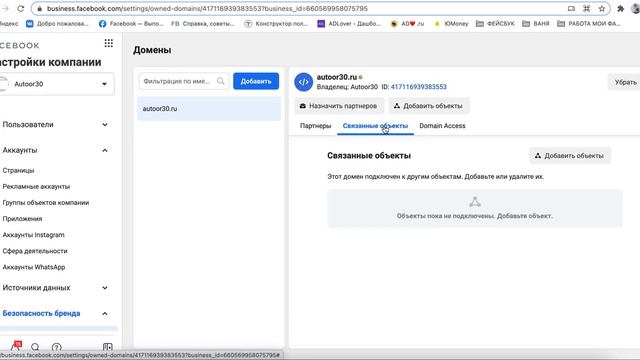Screen dimensions: 640x360
Task: Click Добавить объекты in Связанные объекты section
Action: [x=570, y=156]
